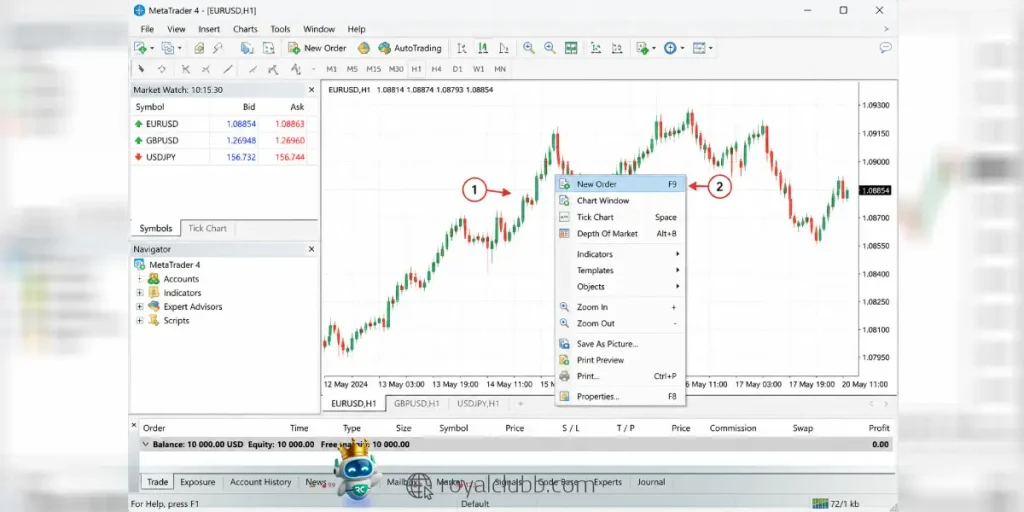This screenshot has height=512, width=1024.
Task: Open the Account History terminal tab
Action: click(261, 482)
